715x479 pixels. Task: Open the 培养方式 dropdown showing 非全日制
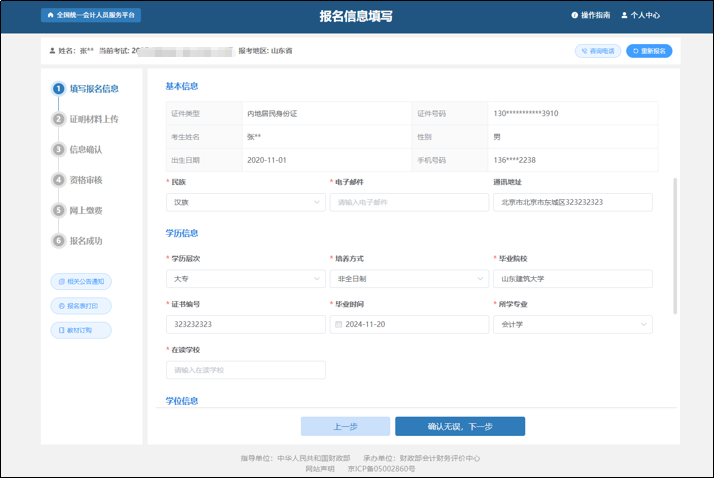point(409,279)
